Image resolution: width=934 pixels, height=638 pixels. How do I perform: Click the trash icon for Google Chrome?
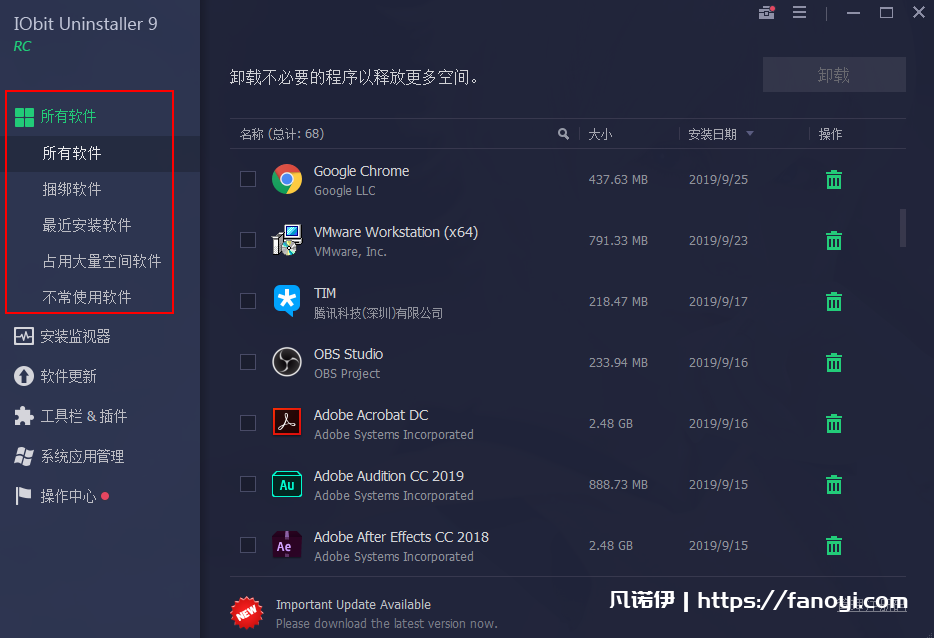834,179
